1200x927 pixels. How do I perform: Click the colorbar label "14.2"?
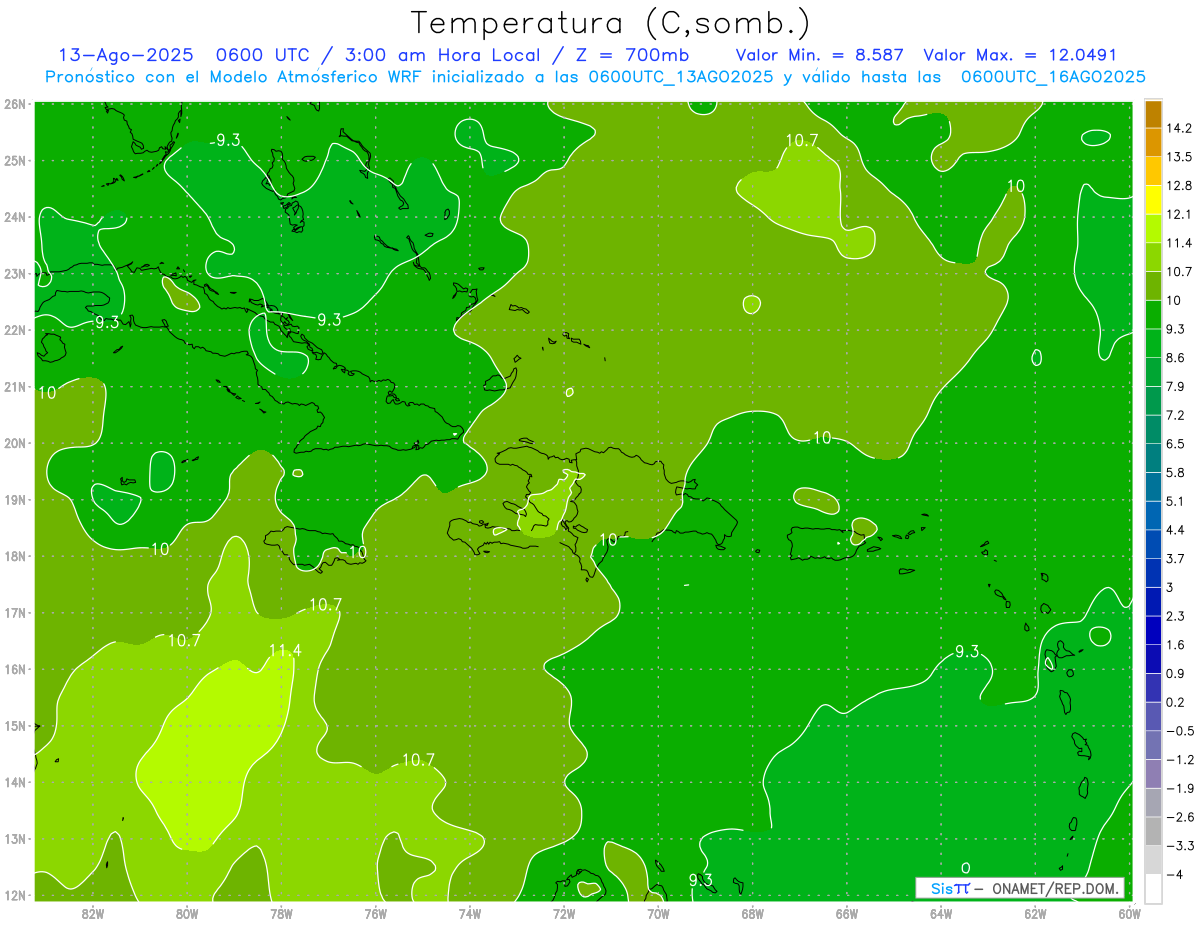(x=1178, y=128)
